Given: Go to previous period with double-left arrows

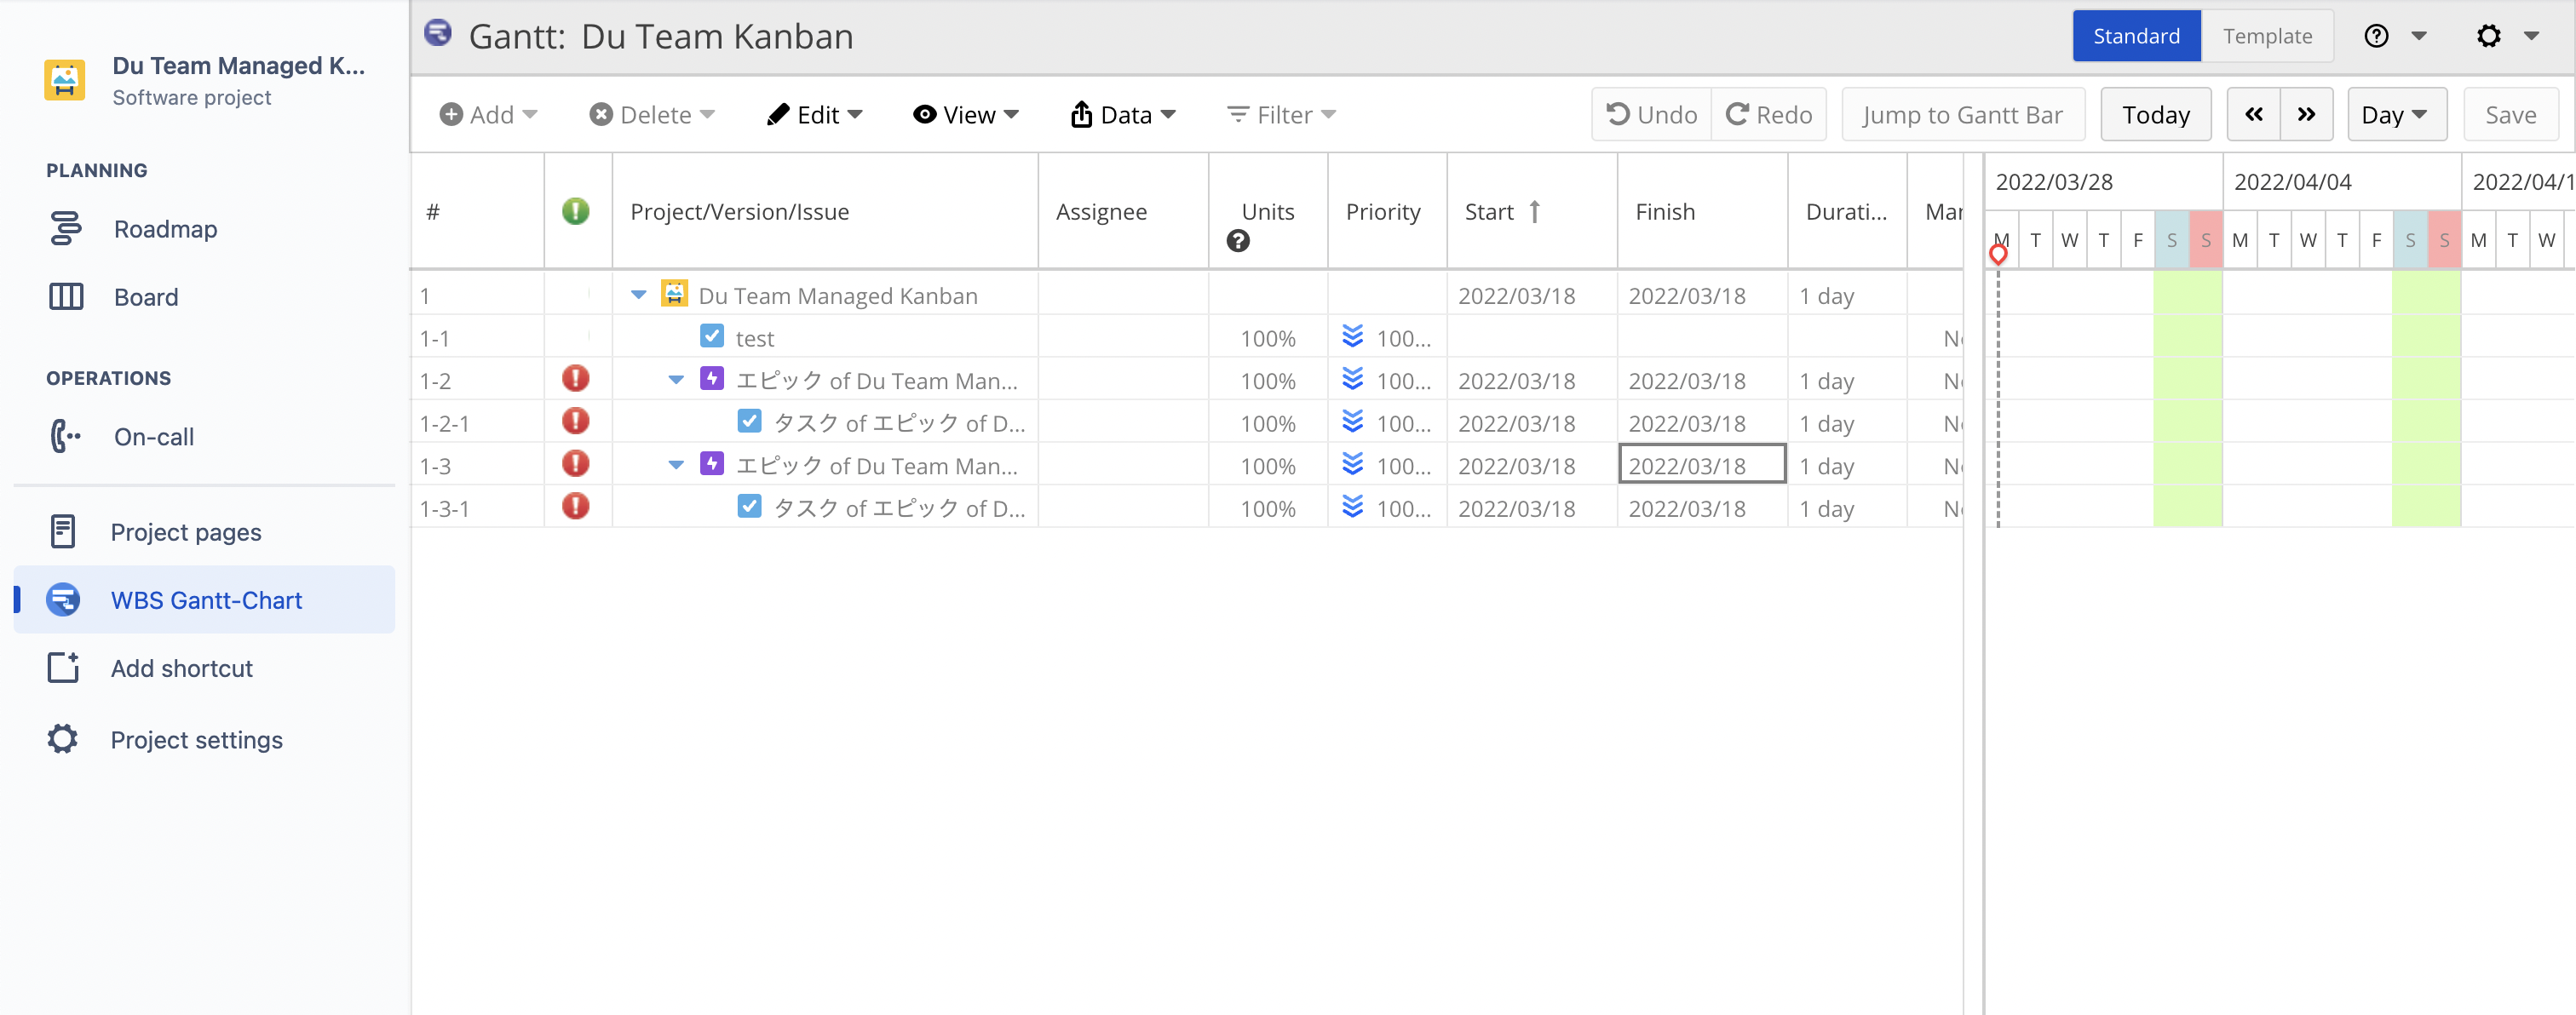Looking at the screenshot, I should (x=2253, y=115).
